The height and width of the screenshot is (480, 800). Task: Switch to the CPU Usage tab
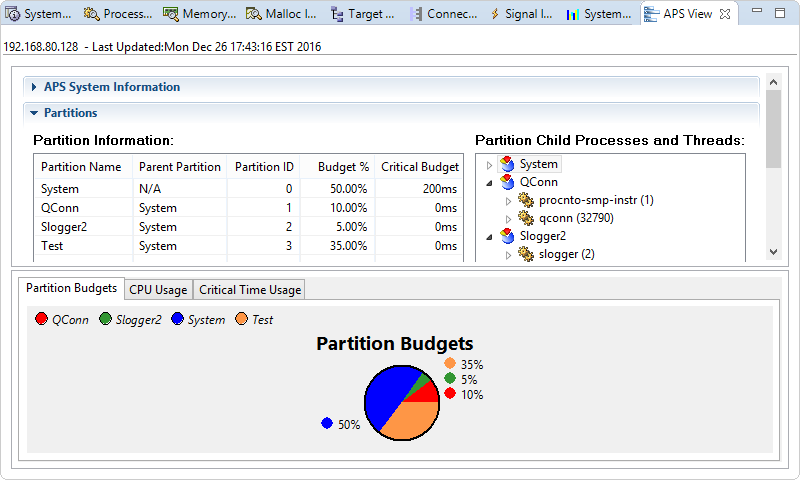[158, 290]
